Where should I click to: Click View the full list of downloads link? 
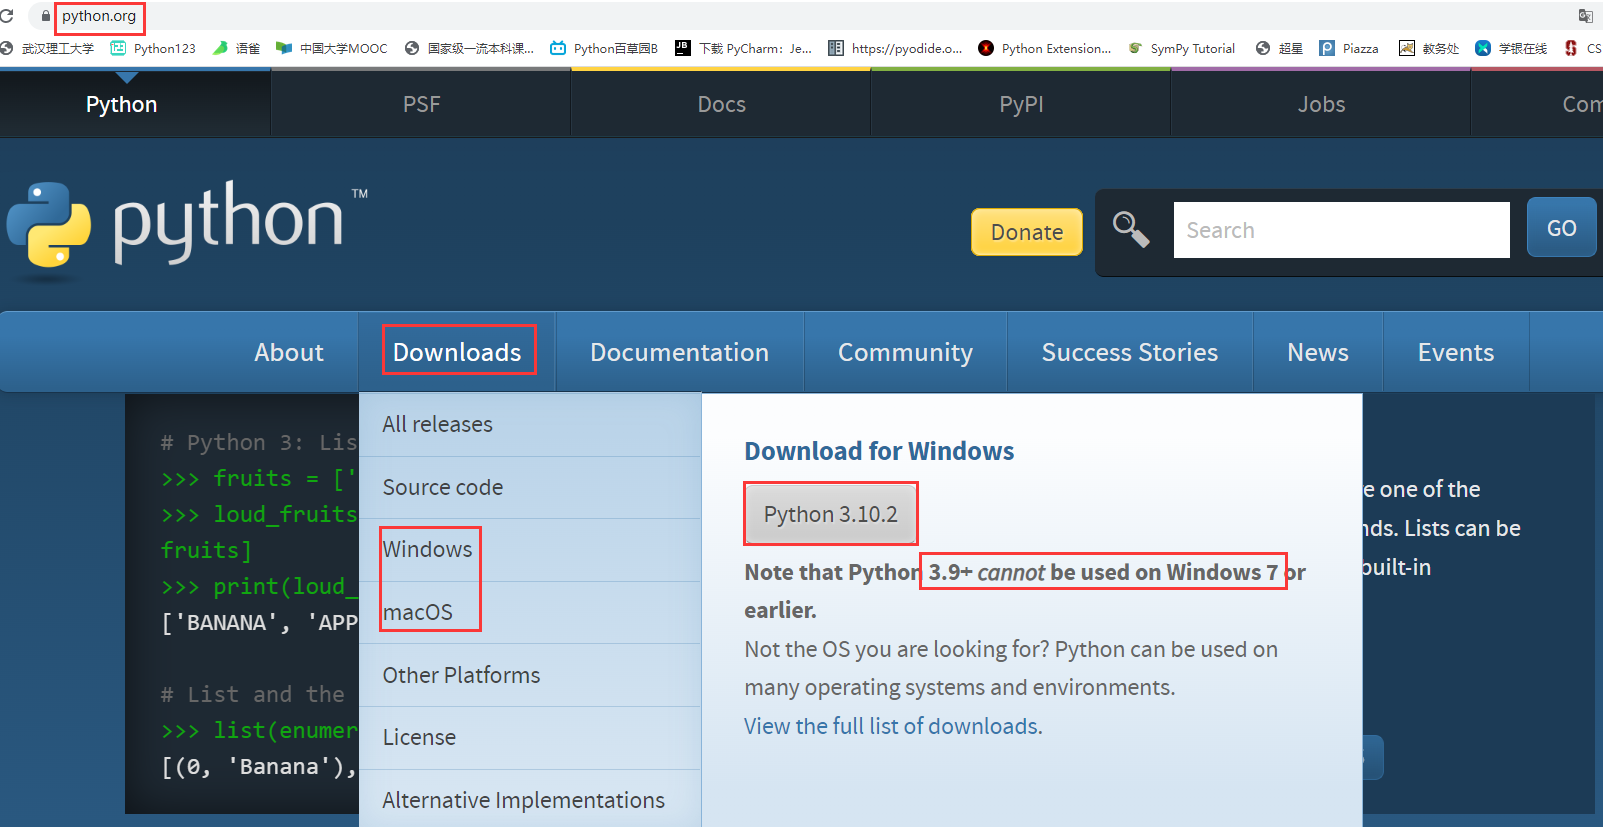pos(893,726)
